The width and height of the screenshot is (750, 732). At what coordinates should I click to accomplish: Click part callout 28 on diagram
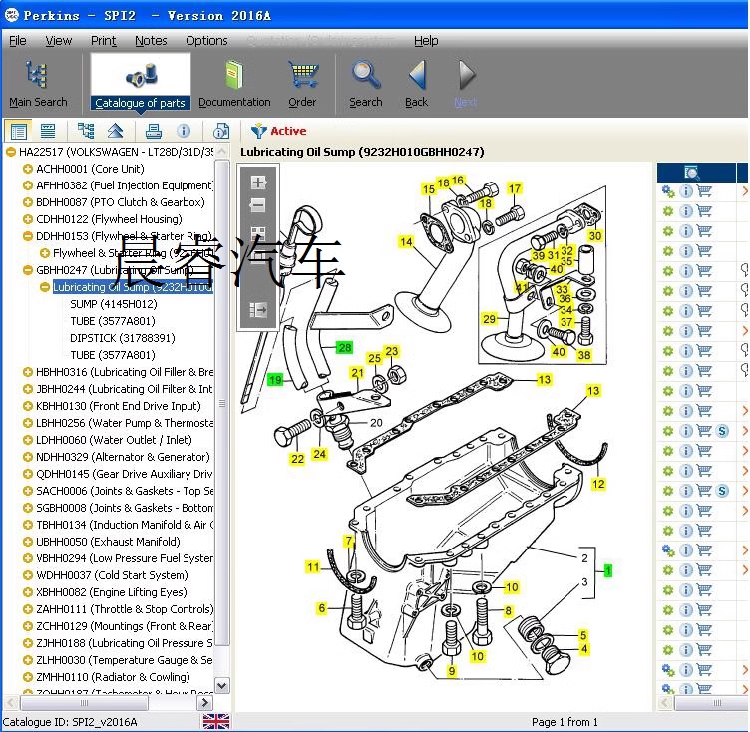pos(344,347)
